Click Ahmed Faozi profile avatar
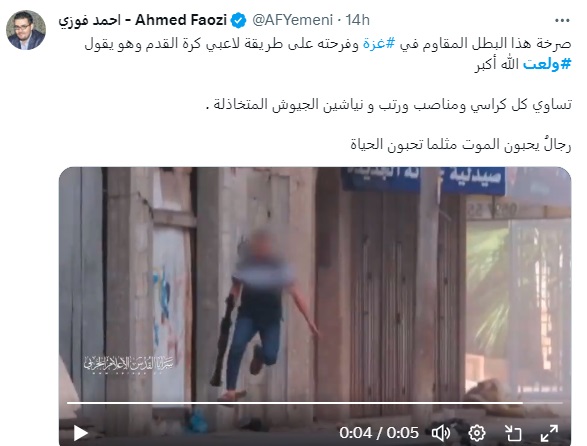 pyautogui.click(x=26, y=30)
